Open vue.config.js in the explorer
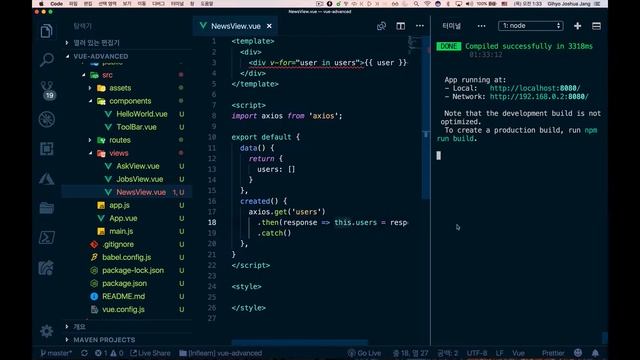 pyautogui.click(x=123, y=310)
